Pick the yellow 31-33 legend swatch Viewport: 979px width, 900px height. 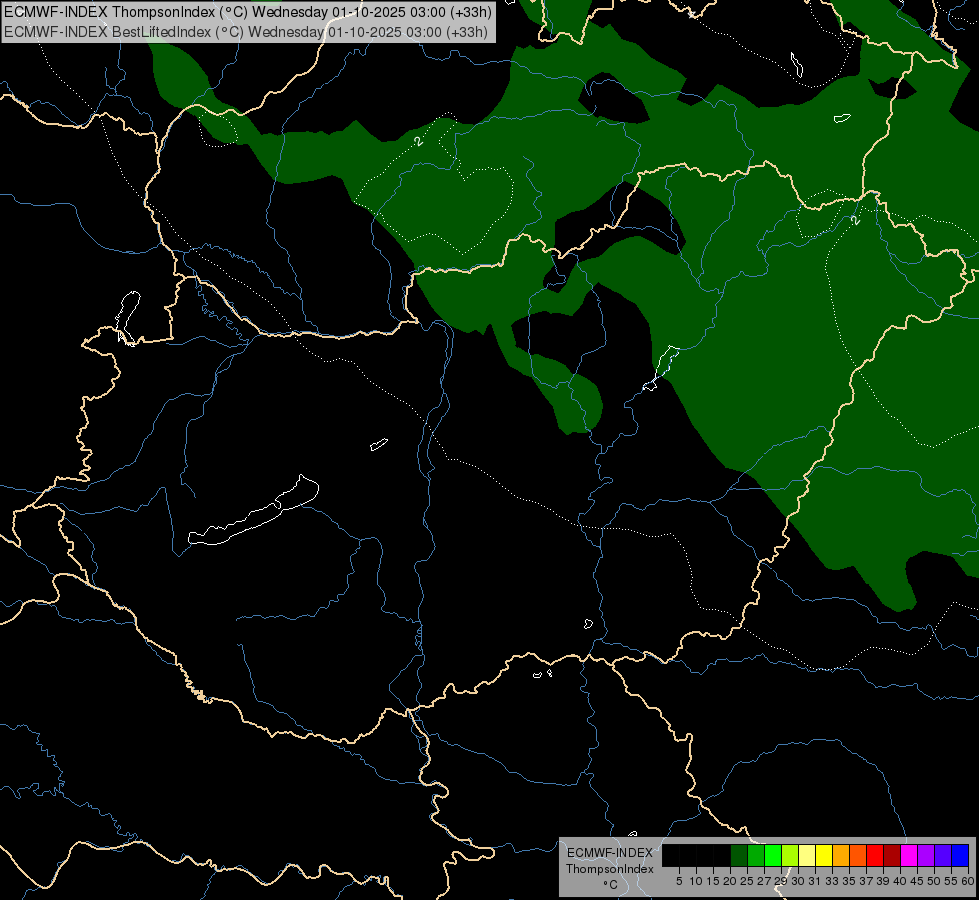tap(824, 855)
